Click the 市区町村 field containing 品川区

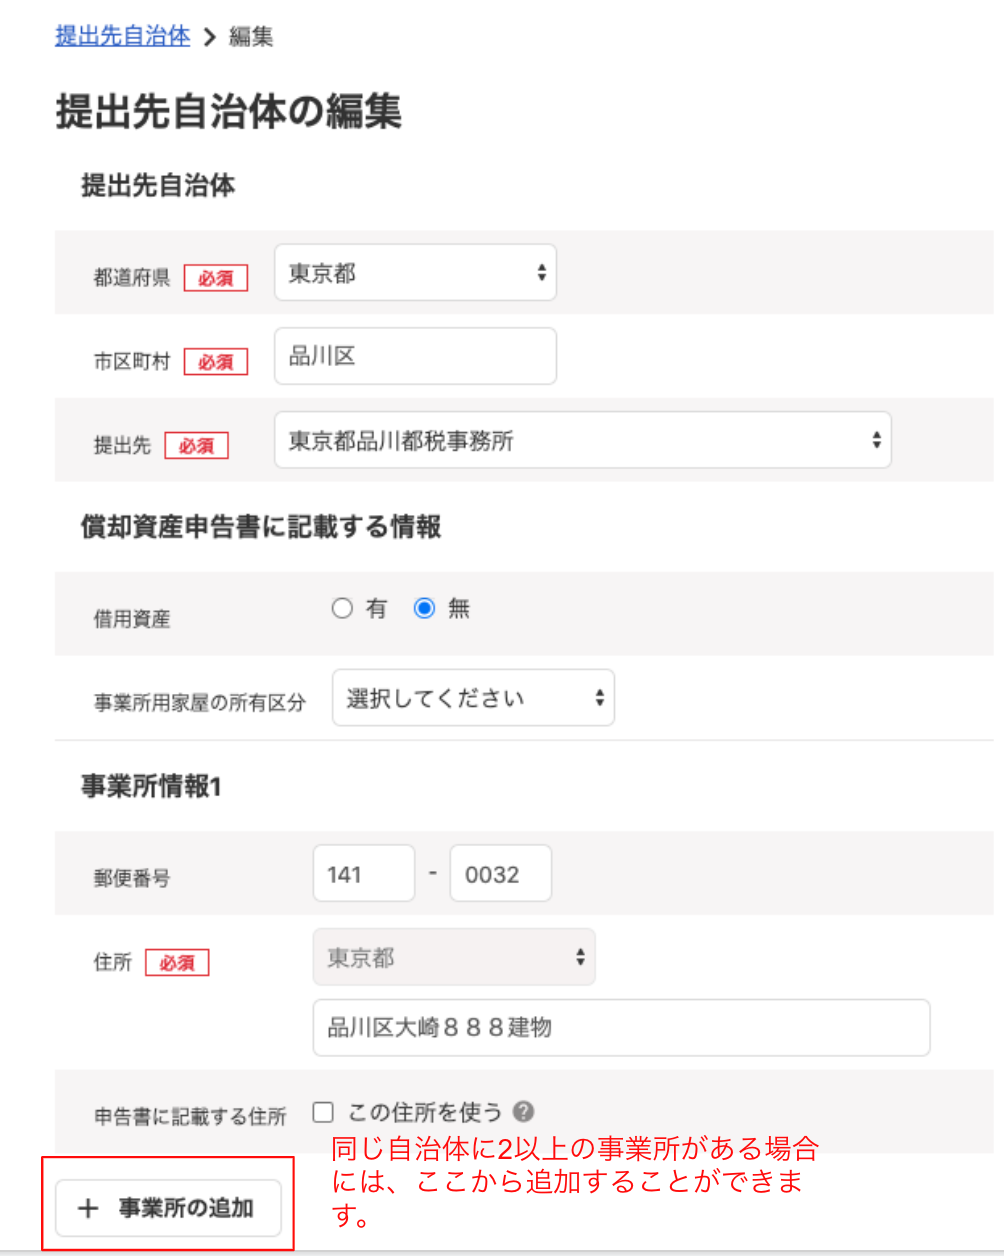[415, 356]
